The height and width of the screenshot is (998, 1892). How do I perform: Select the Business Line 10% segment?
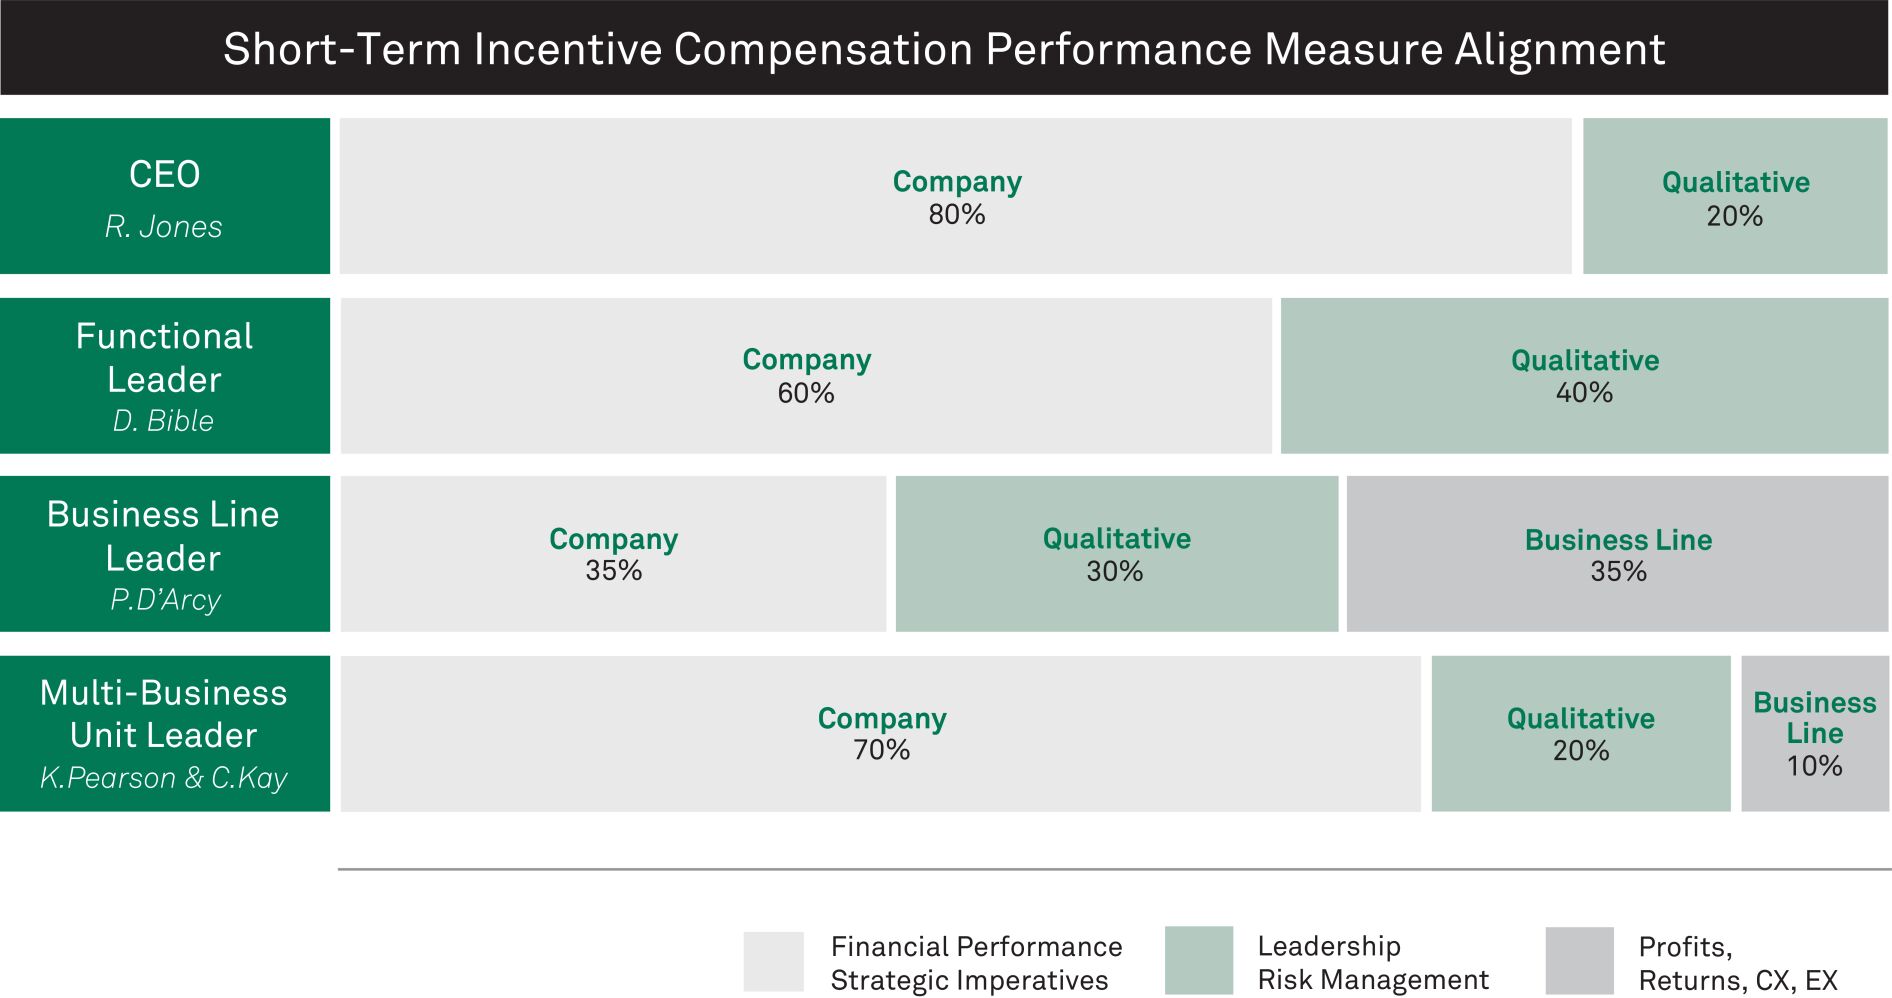(1814, 733)
